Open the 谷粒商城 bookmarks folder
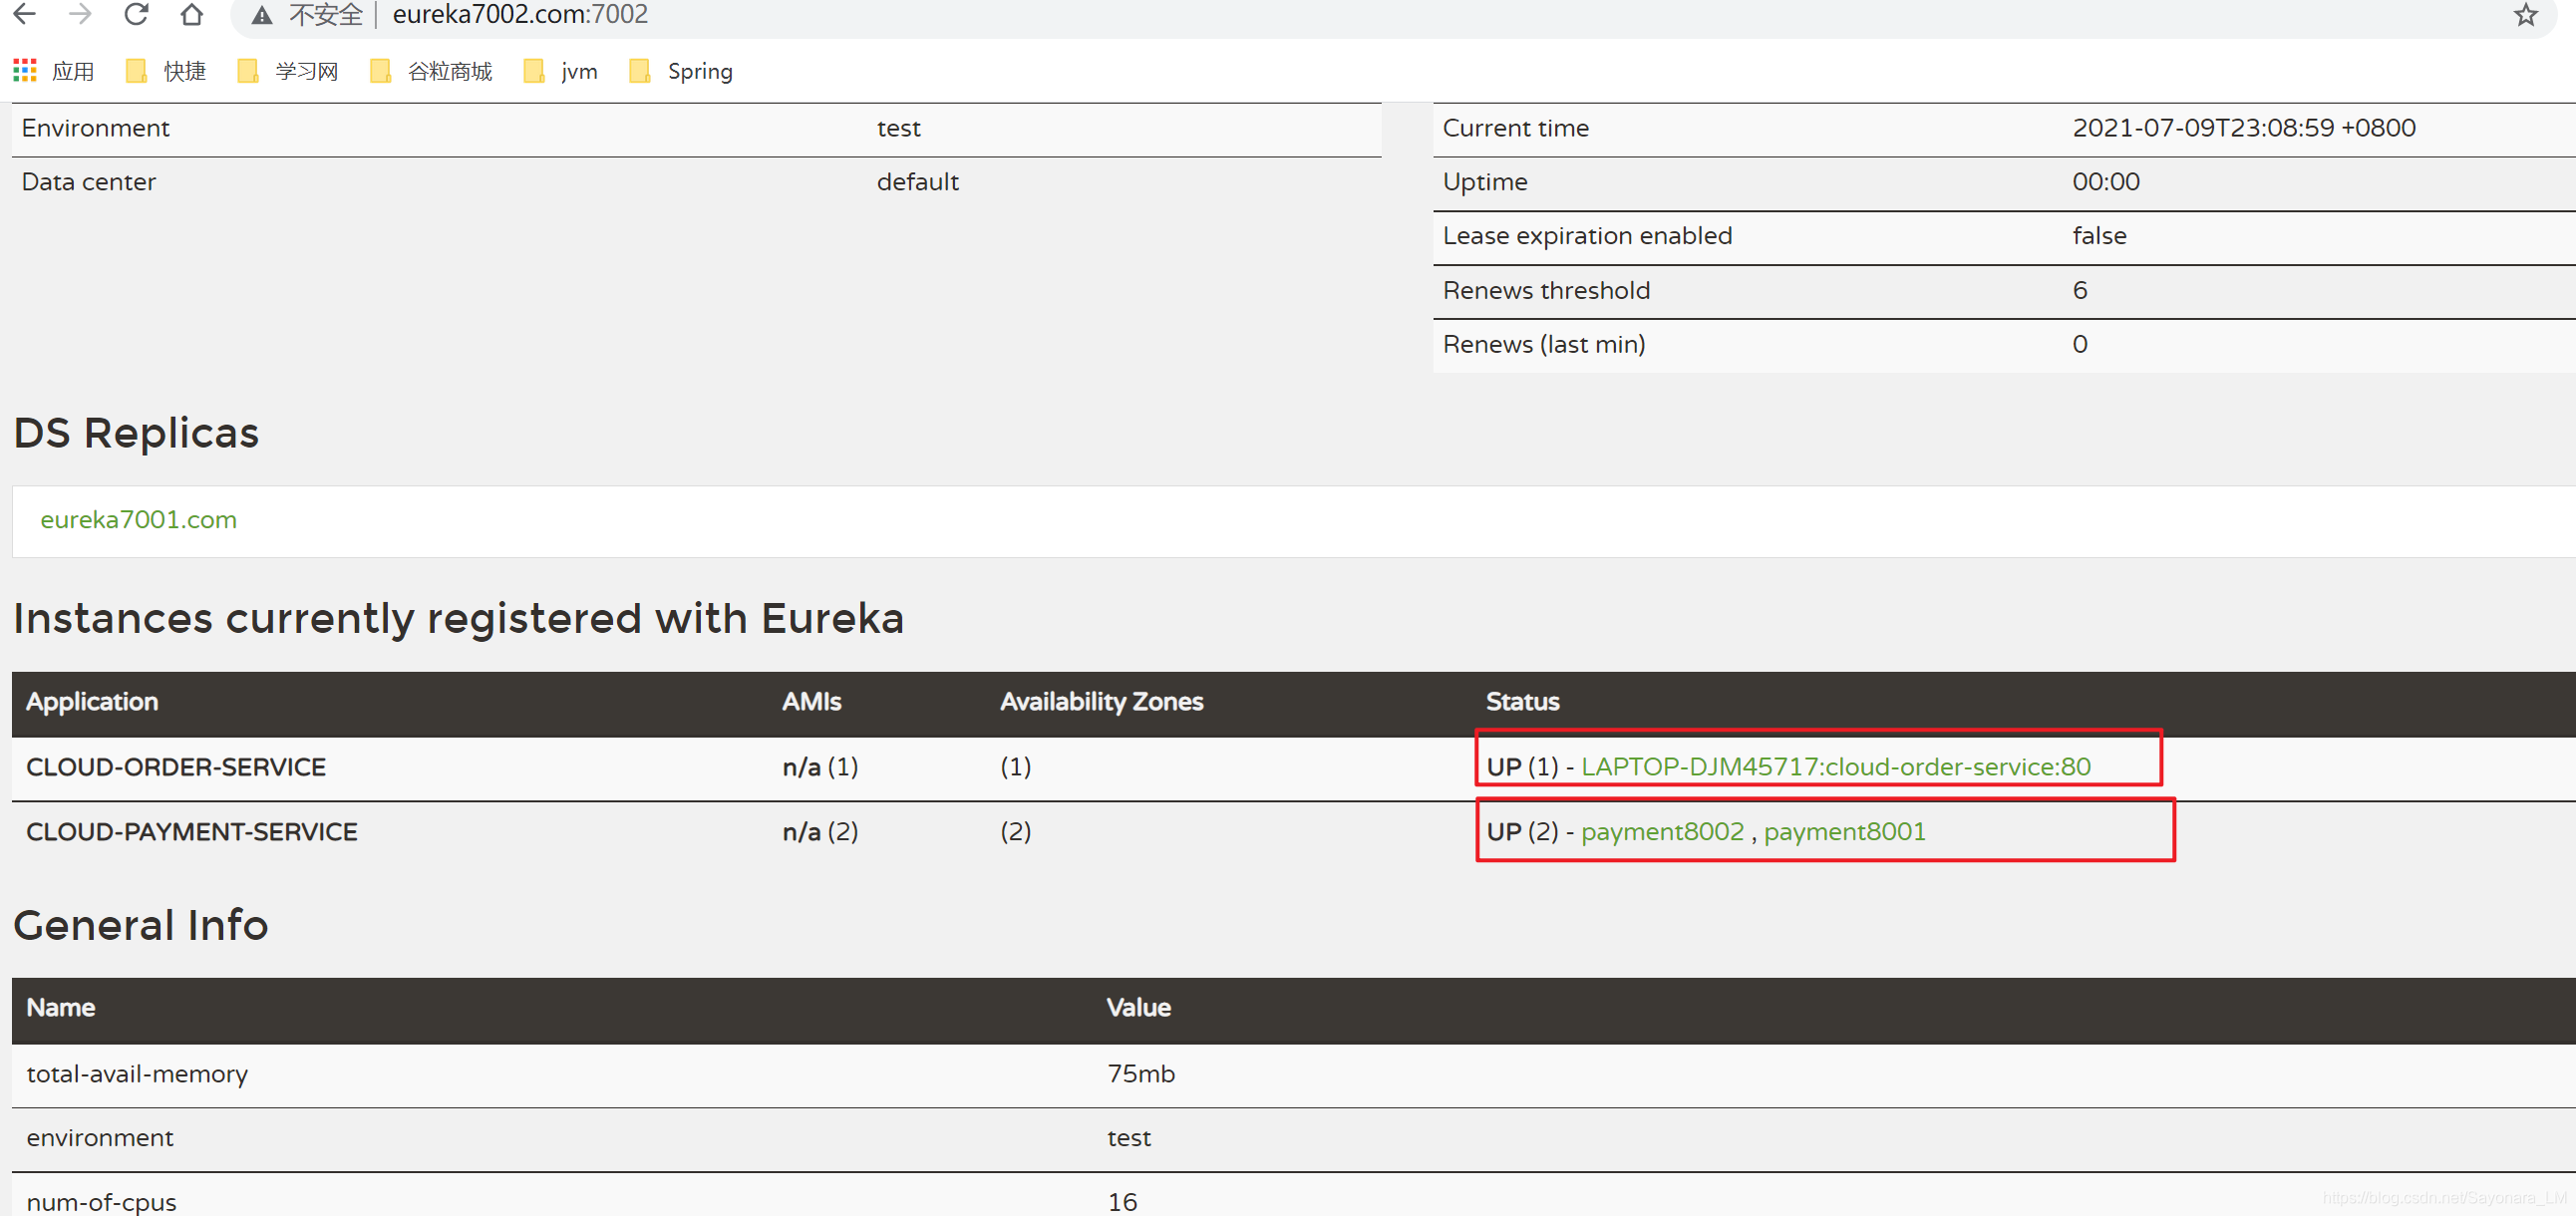The image size is (2576, 1216). click(x=431, y=71)
